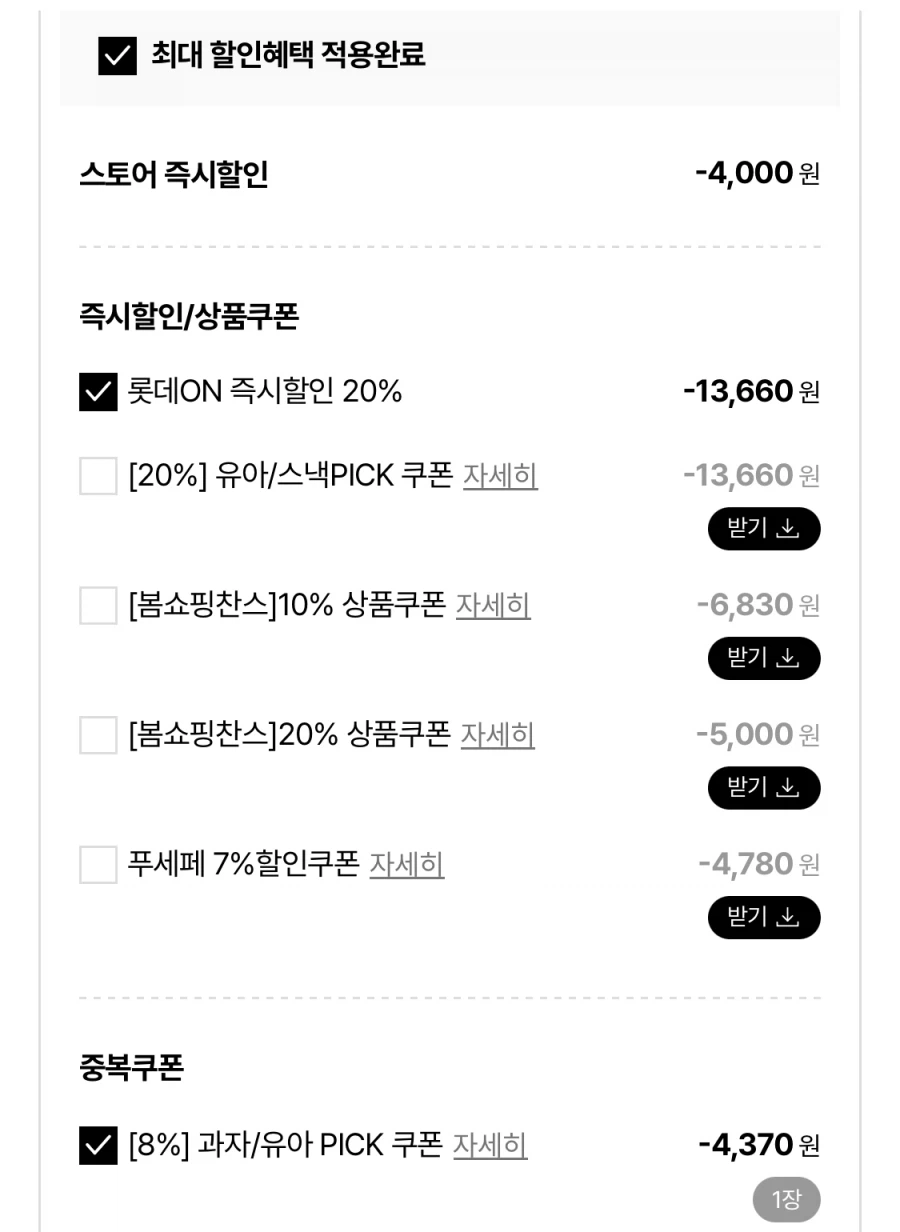The height and width of the screenshot is (1232, 900).
Task: Select [봄쇼핑찬스]20% 상품쿠폰 checkbox
Action: [x=98, y=735]
